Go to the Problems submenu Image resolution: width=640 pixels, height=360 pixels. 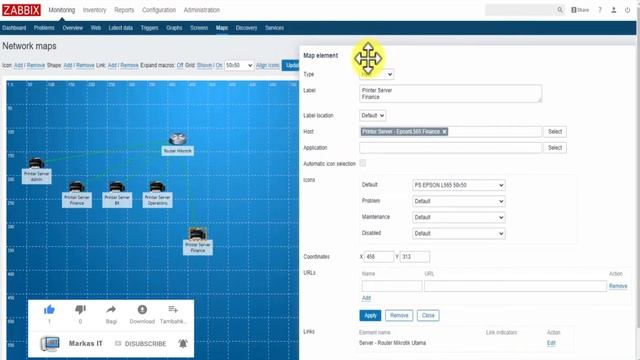click(44, 28)
